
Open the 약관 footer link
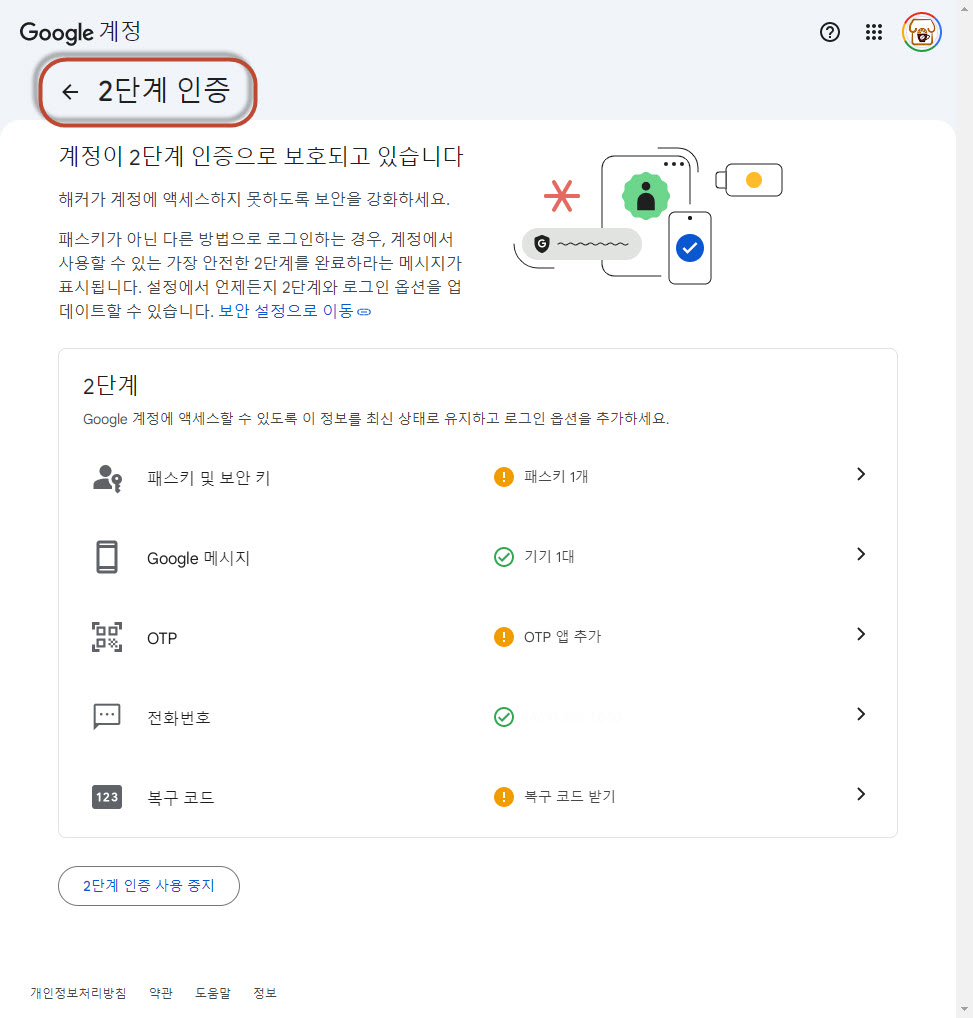tap(160, 993)
